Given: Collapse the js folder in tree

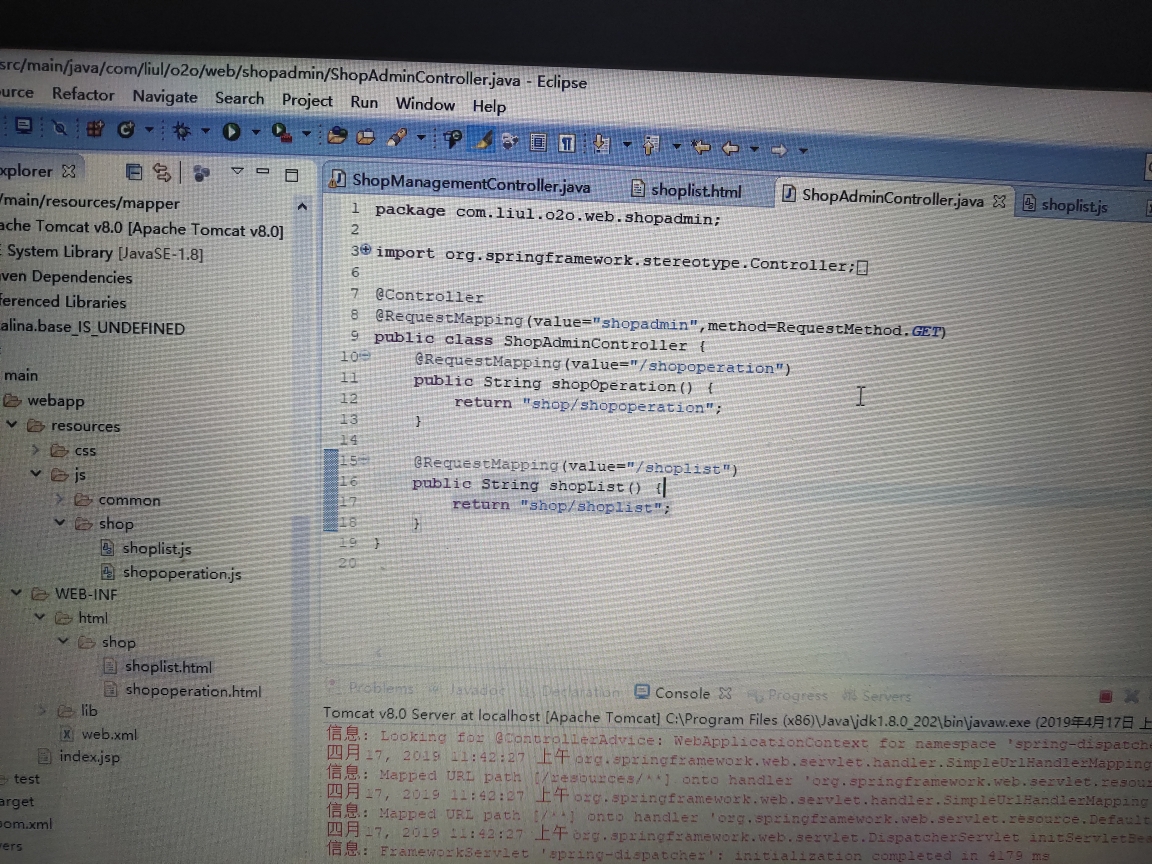Looking at the screenshot, I should pos(35,474).
